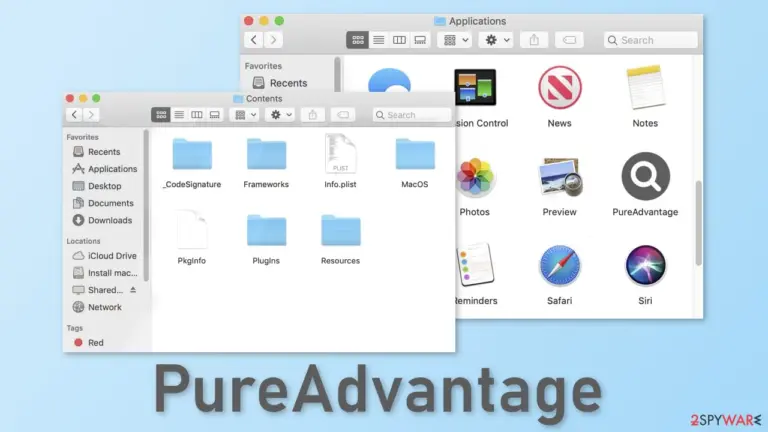Select the Notes app icon
This screenshot has height=432, width=768.
[645, 87]
